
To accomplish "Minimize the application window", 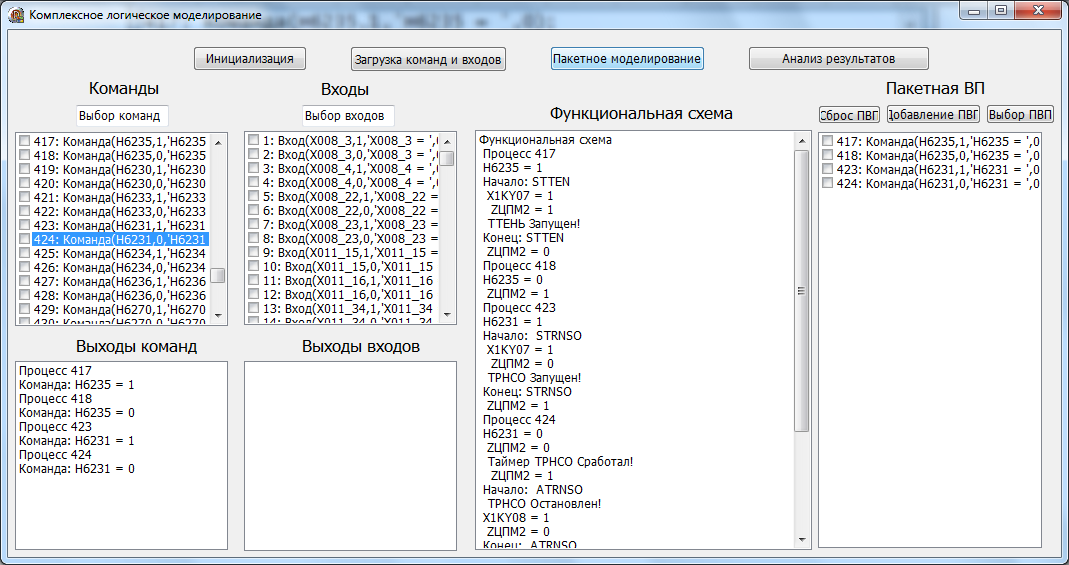I will click(x=974, y=11).
